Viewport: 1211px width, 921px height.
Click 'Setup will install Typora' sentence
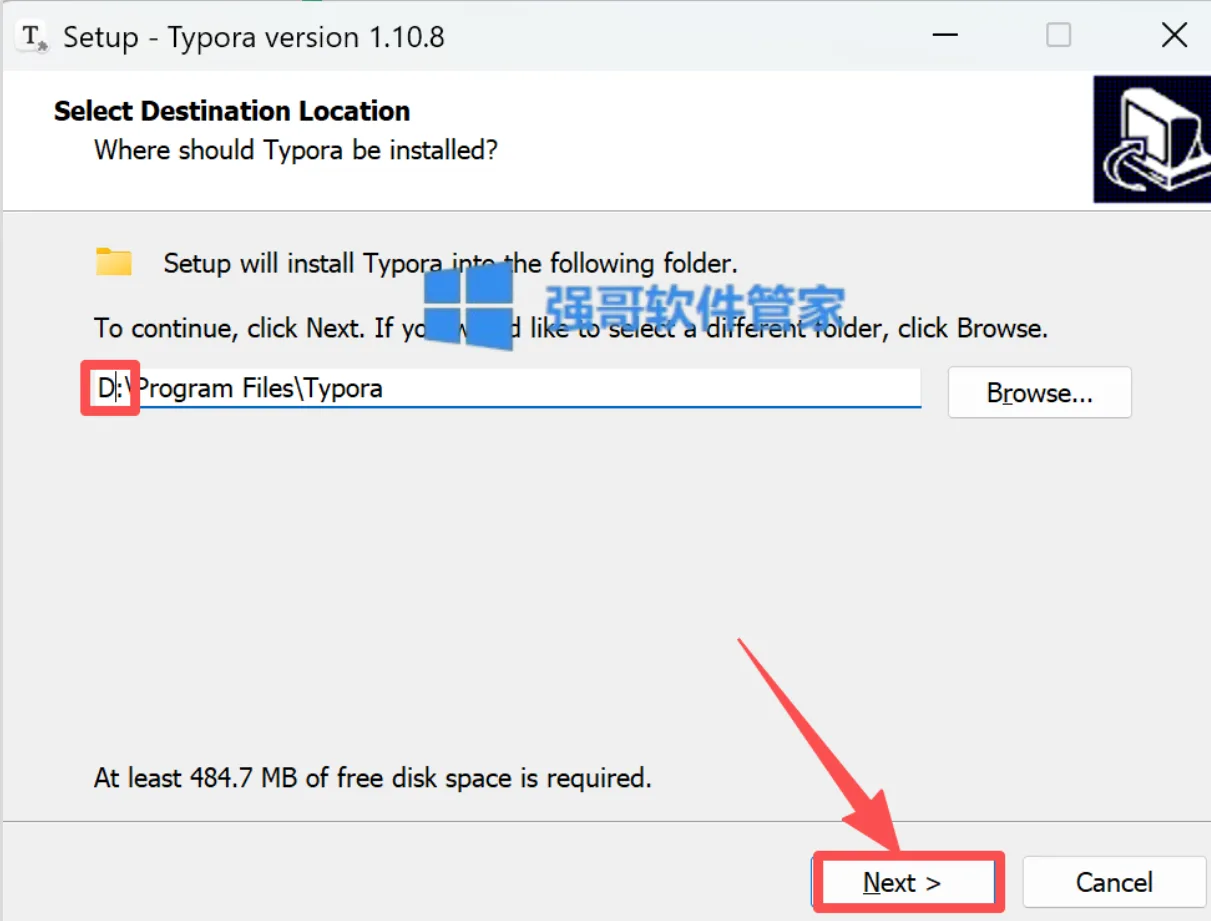pos(451,264)
